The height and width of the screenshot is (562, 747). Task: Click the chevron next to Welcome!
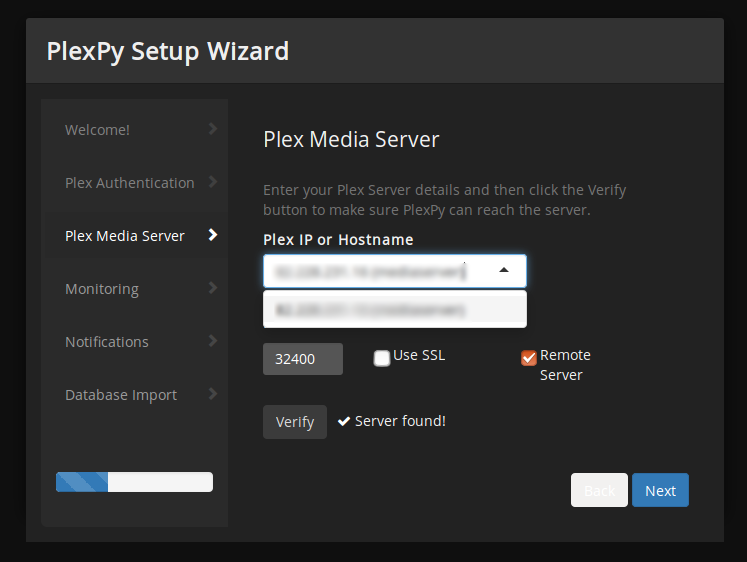[x=213, y=129]
